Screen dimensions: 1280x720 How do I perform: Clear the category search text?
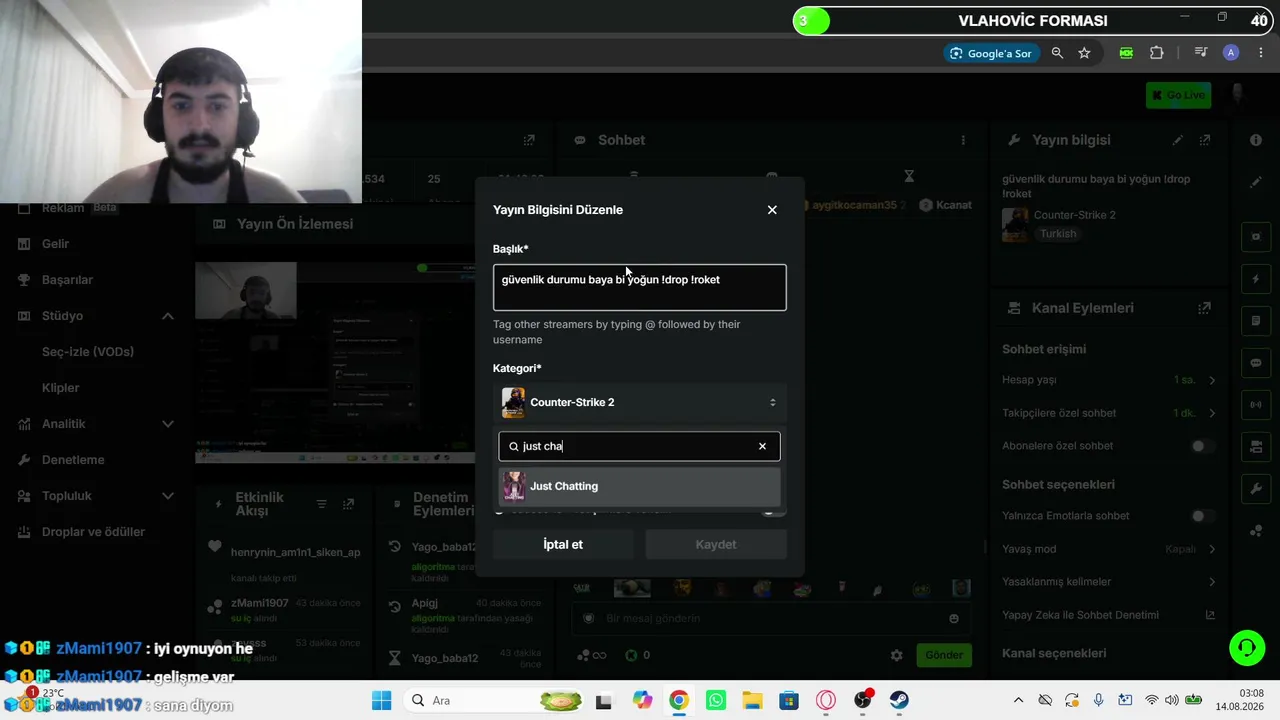762,446
